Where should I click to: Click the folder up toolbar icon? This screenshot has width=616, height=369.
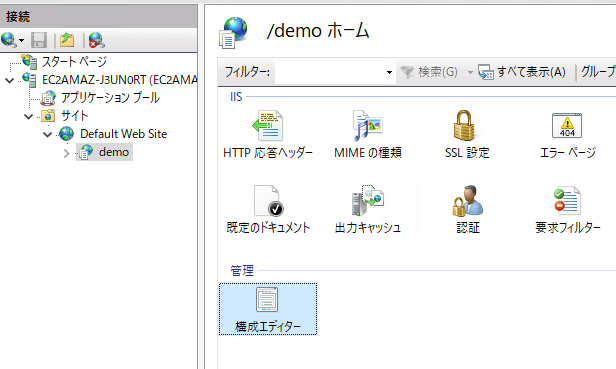point(67,40)
